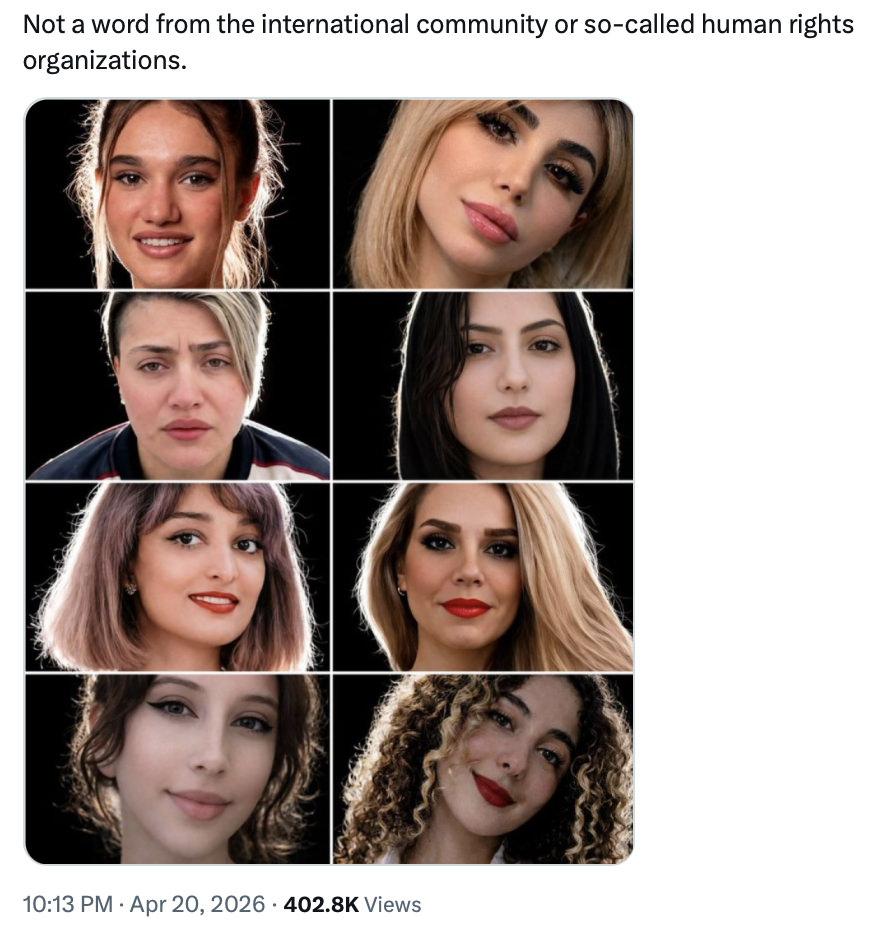View the bottom-left photo with winged eyeliner
The height and width of the screenshot is (940, 894).
(x=177, y=768)
